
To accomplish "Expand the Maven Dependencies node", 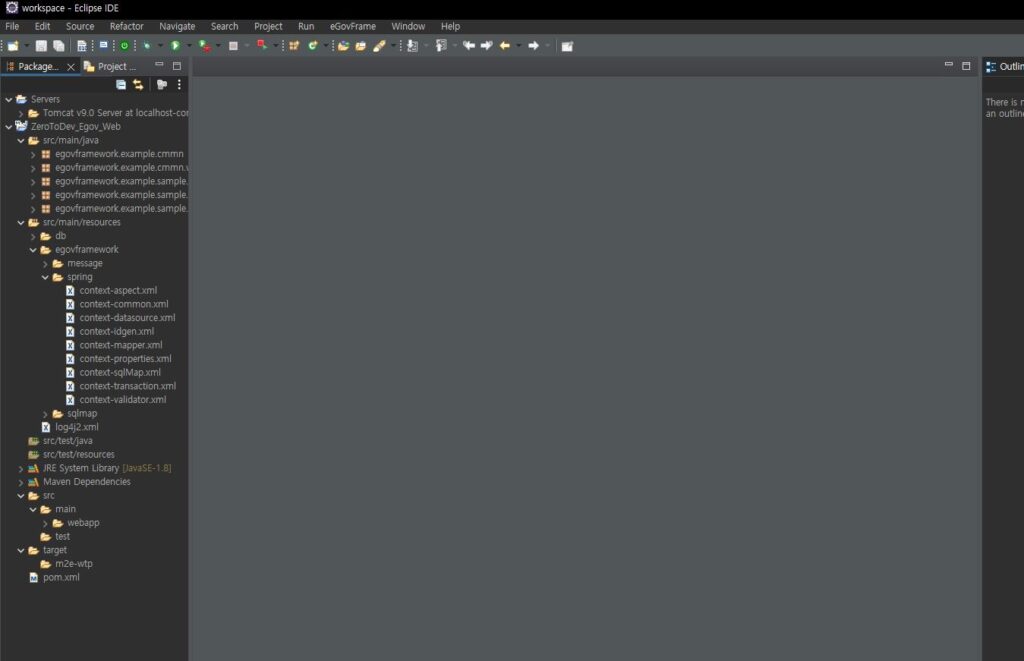I will pyautogui.click(x=21, y=482).
